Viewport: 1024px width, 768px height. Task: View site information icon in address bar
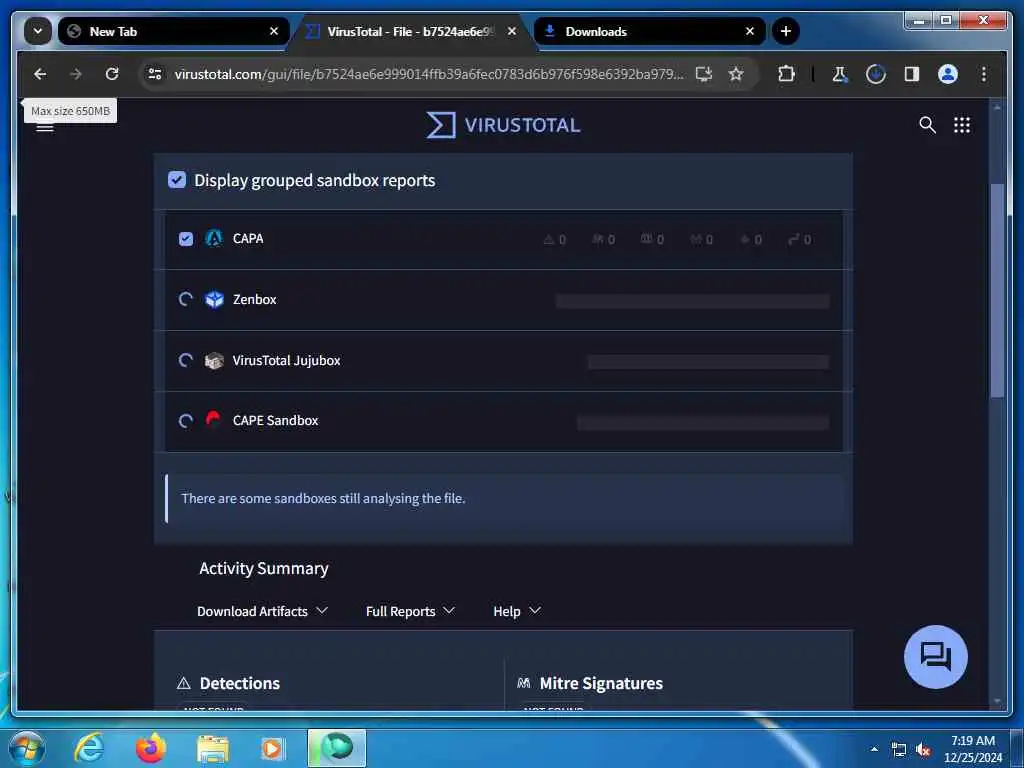tap(155, 74)
